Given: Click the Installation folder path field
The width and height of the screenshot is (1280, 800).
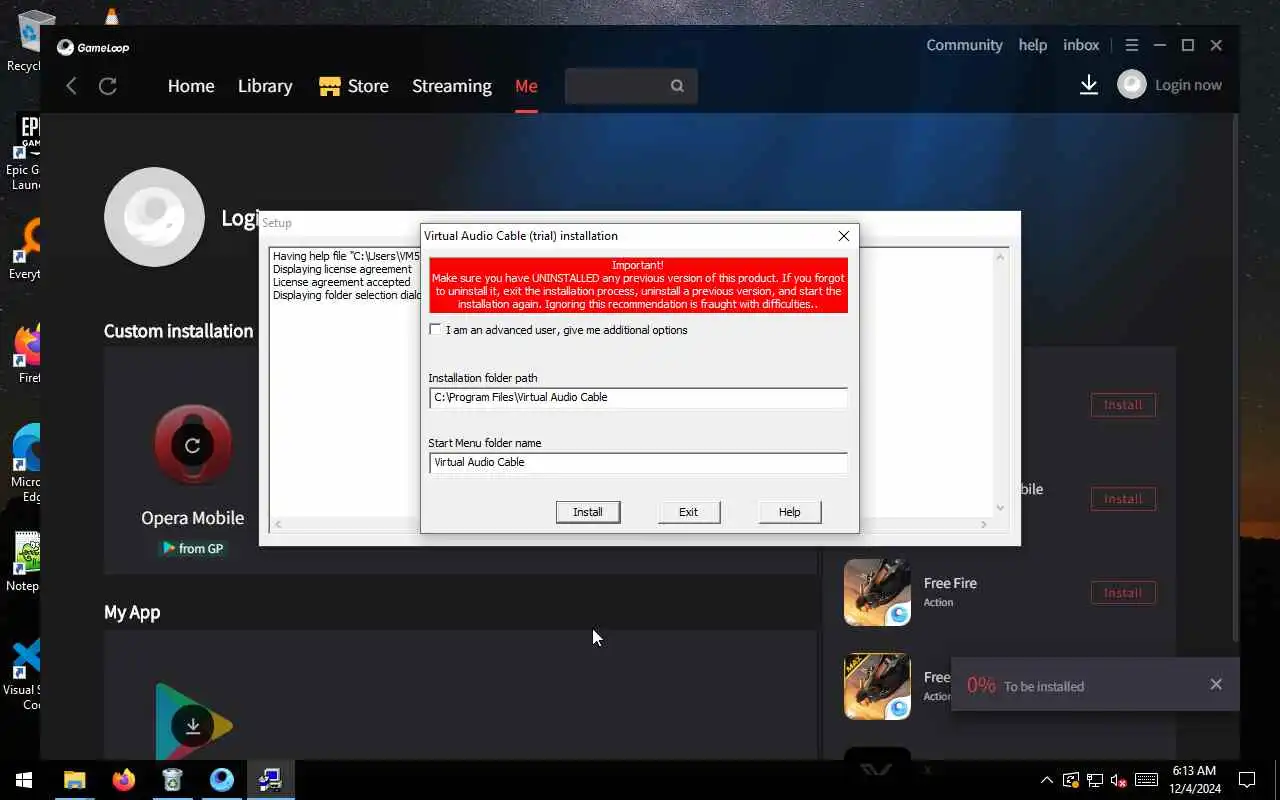Looking at the screenshot, I should coord(638,397).
